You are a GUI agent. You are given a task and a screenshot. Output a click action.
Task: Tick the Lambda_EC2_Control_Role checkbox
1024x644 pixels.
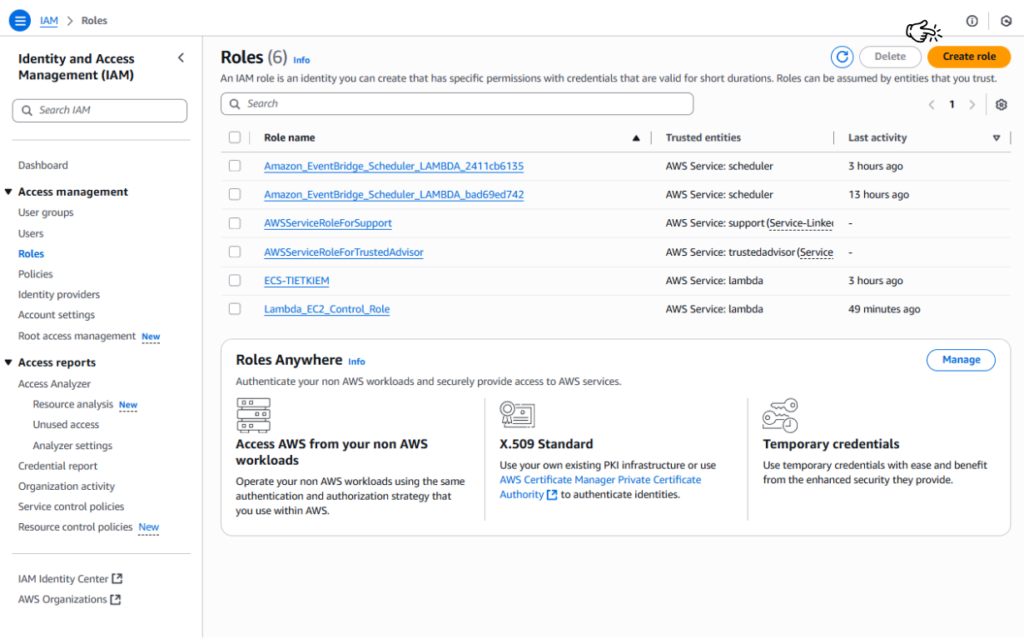click(235, 309)
